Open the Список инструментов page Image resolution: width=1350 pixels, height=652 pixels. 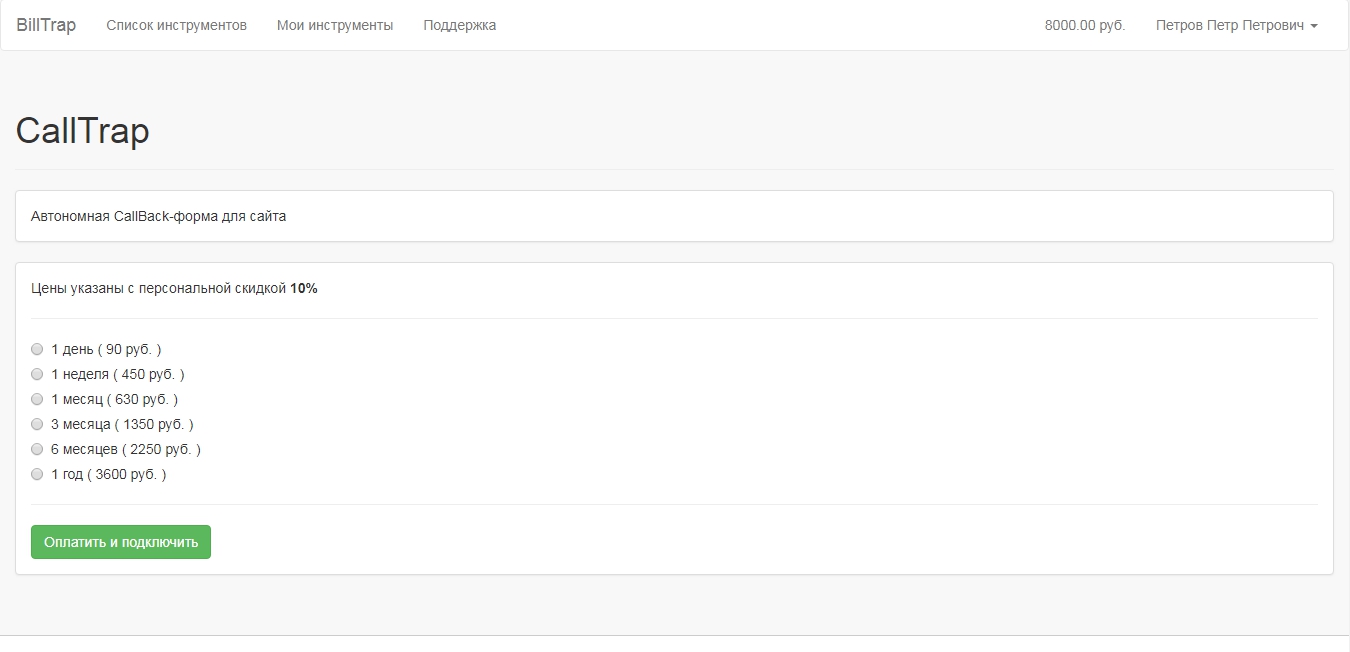coord(176,25)
